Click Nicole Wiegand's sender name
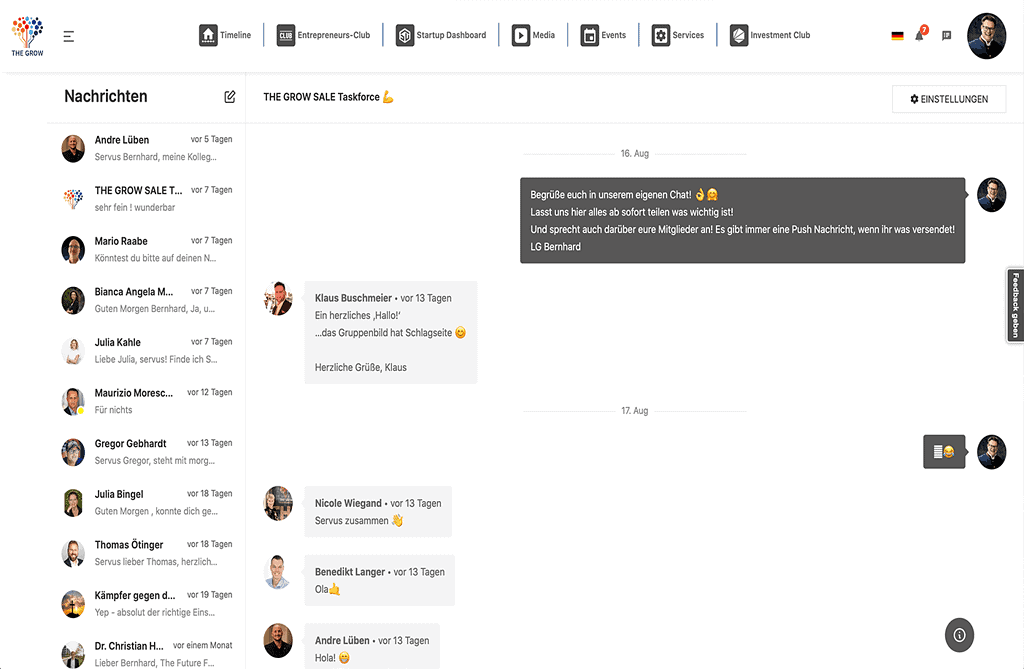The height and width of the screenshot is (669, 1024). (x=348, y=503)
